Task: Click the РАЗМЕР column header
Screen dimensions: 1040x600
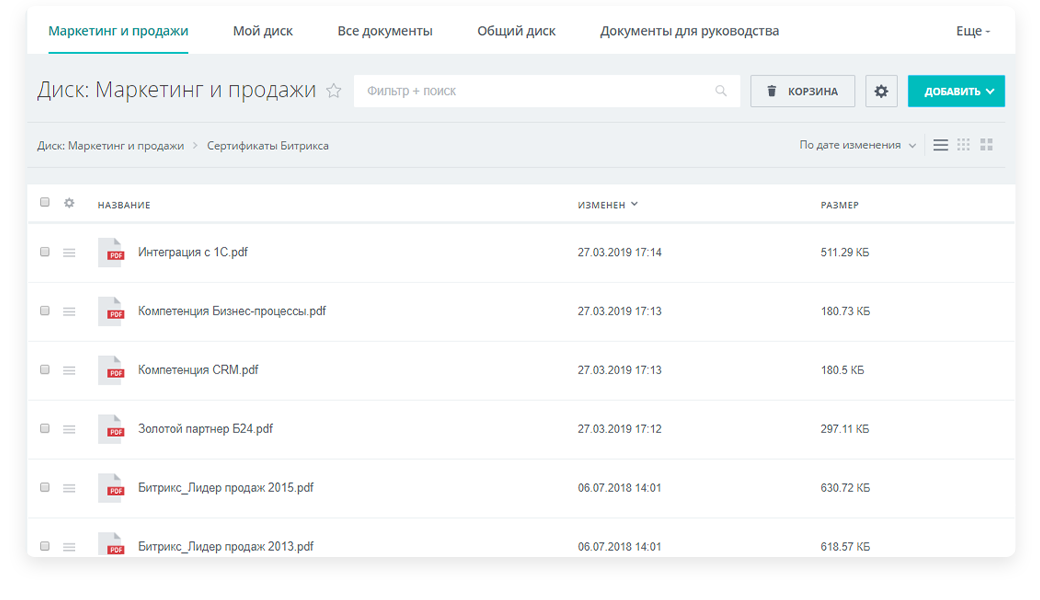Action: 840,206
